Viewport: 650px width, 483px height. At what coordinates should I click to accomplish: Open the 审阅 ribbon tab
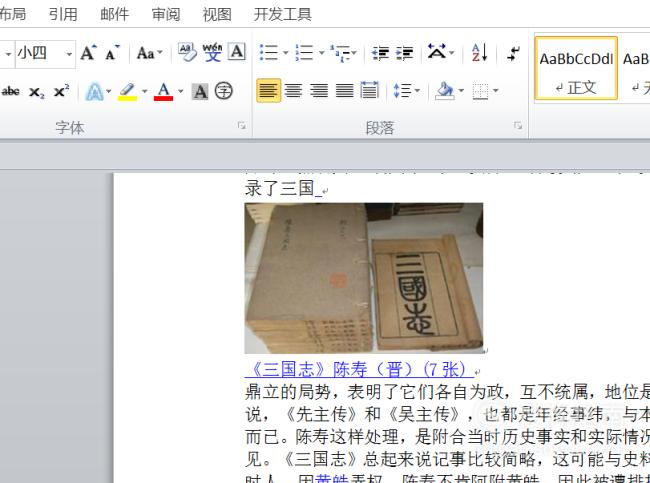tap(166, 14)
